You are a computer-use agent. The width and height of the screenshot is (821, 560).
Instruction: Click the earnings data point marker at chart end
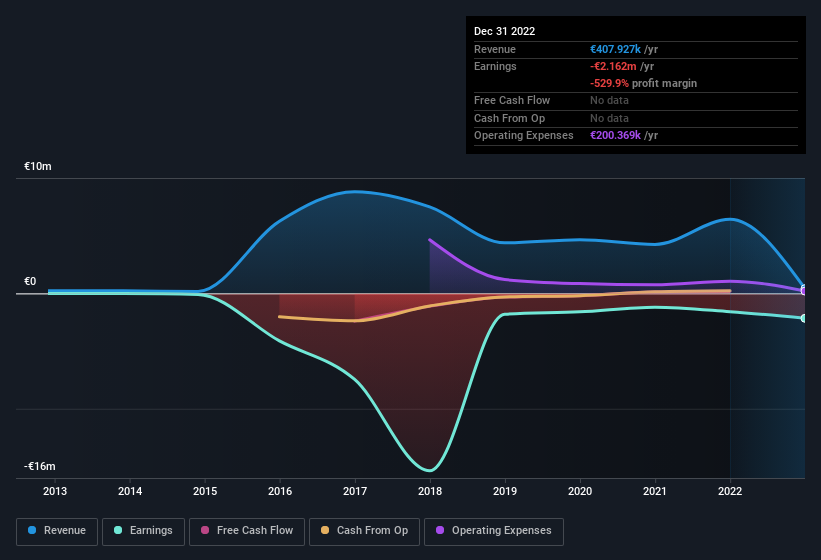click(x=804, y=318)
